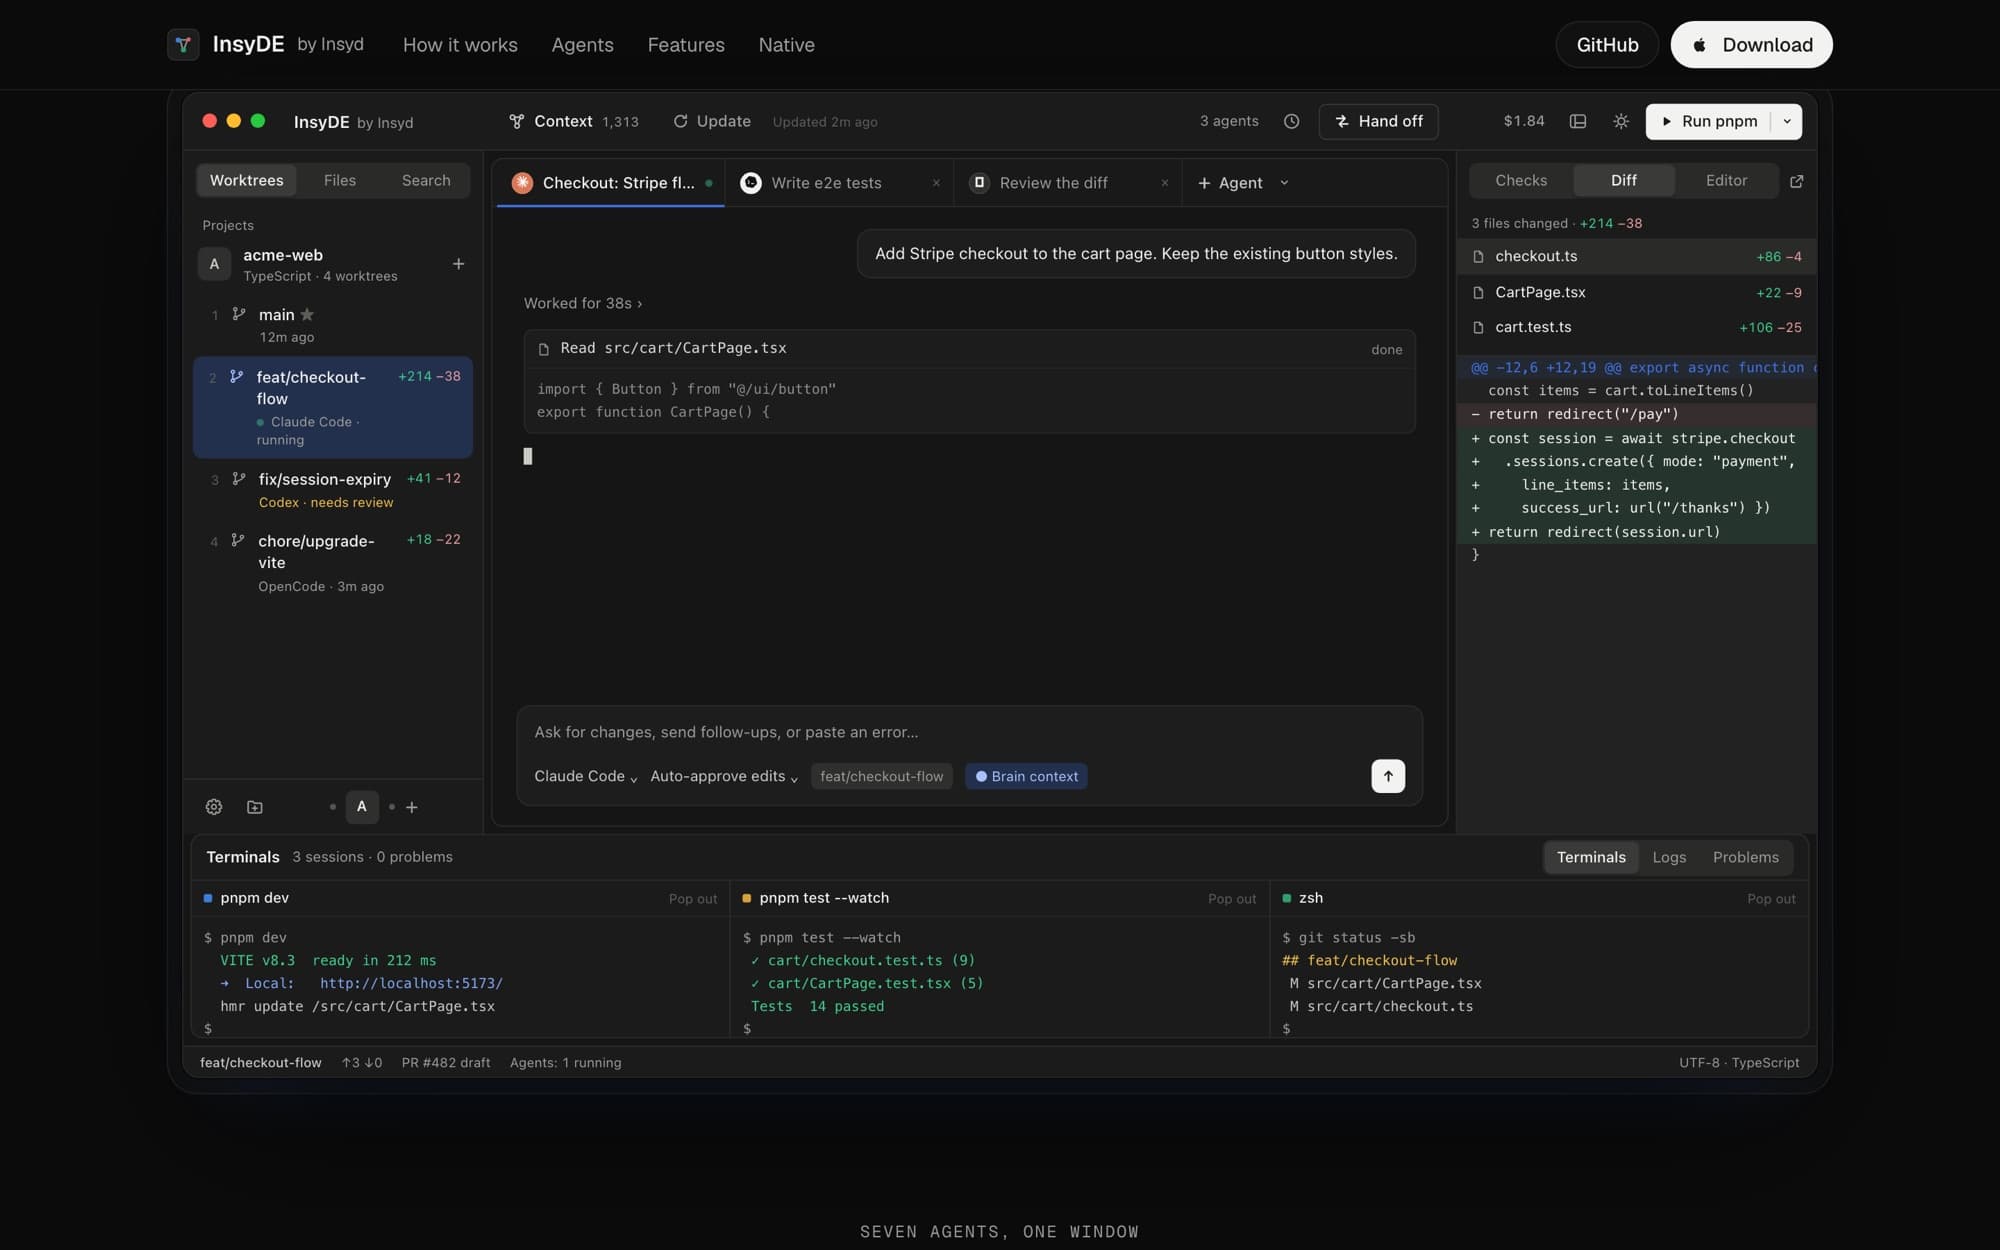Open the Claude Code model selector
This screenshot has height=1250, width=2000.
point(585,776)
